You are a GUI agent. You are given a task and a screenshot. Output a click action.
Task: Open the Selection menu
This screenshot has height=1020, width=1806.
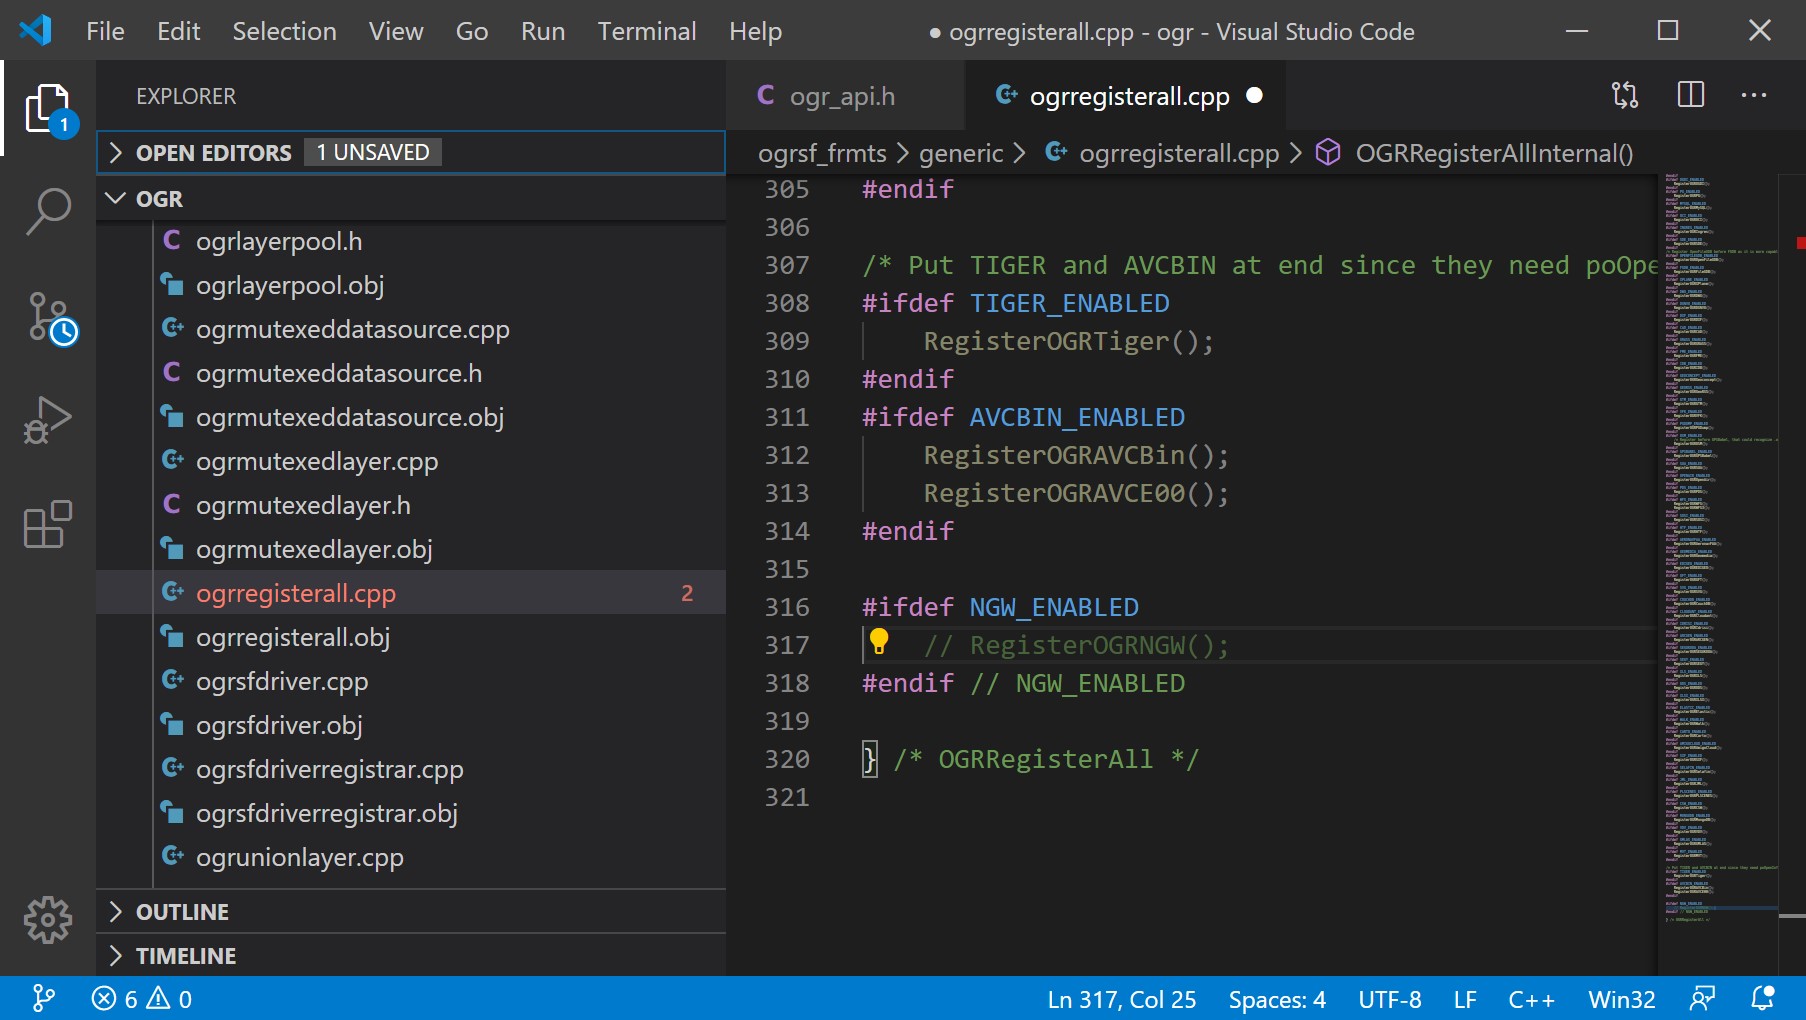284,31
